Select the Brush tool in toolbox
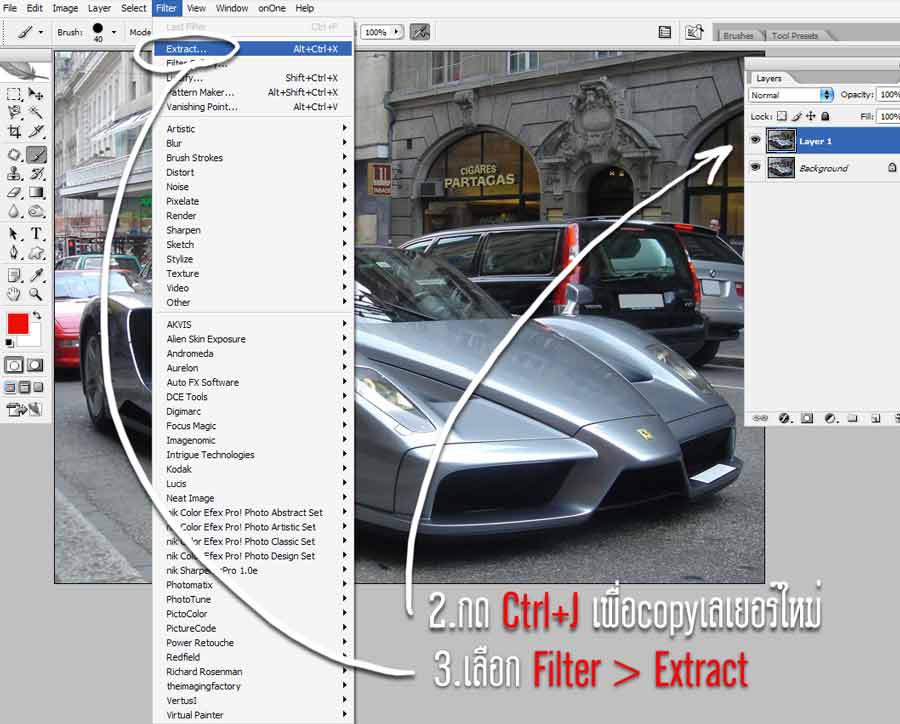The height and width of the screenshot is (724, 900). tap(36, 154)
